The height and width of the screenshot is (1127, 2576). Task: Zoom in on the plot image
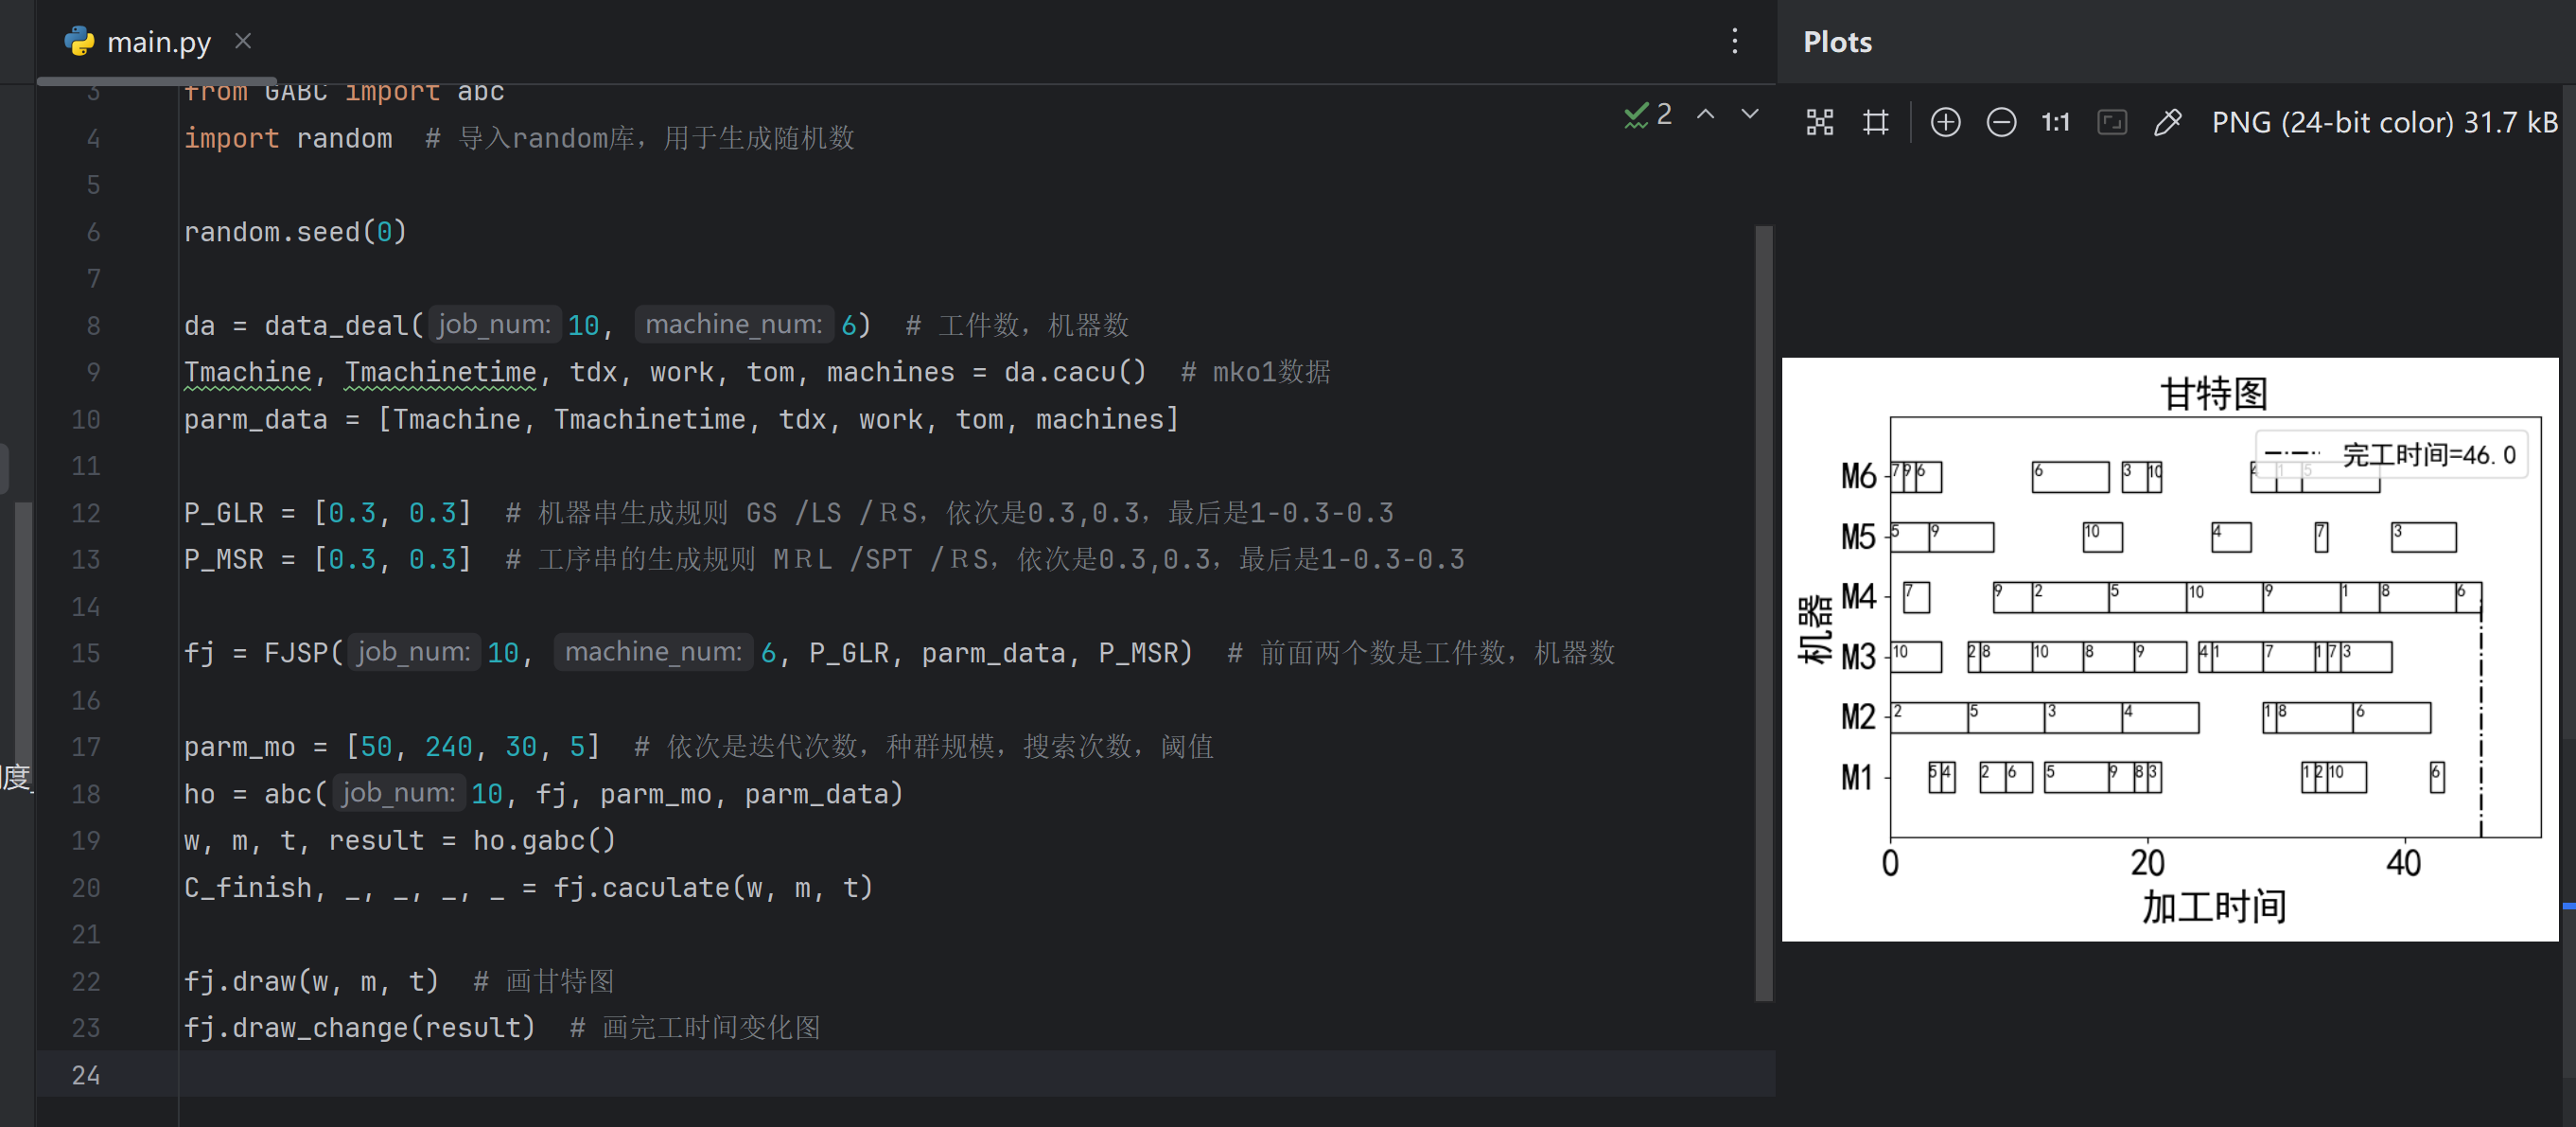click(x=1945, y=122)
